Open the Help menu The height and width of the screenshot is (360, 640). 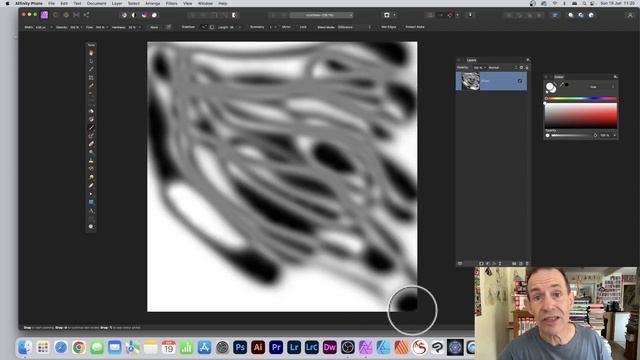coord(222,3)
